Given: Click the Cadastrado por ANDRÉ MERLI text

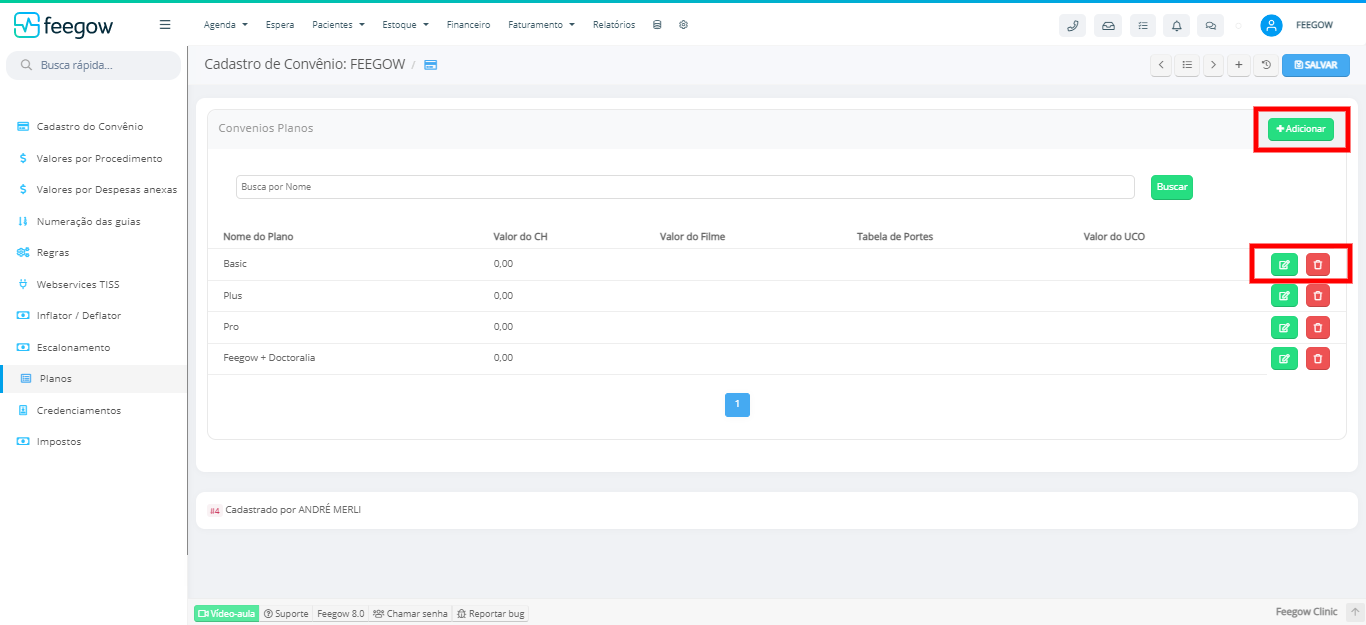Looking at the screenshot, I should click(293, 510).
